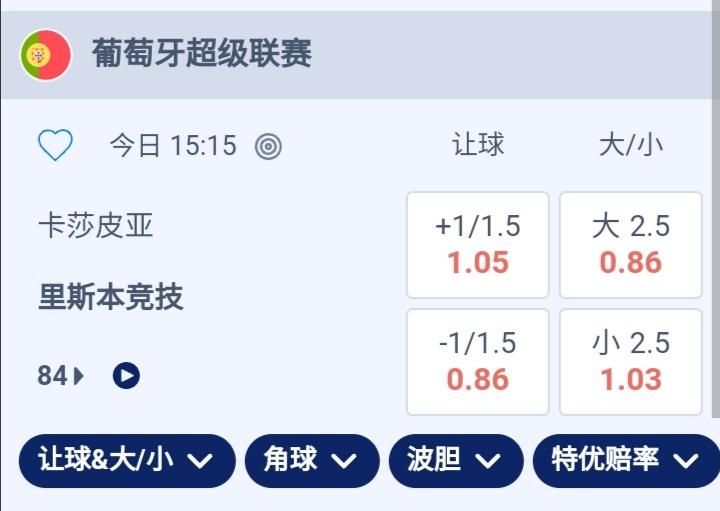Viewport: 720px width, 511px height.
Task: Expand the 角球 corners dropdown
Action: [311, 460]
